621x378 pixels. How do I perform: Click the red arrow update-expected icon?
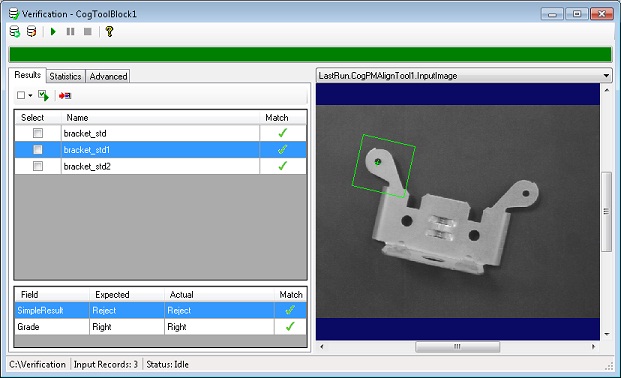point(65,95)
